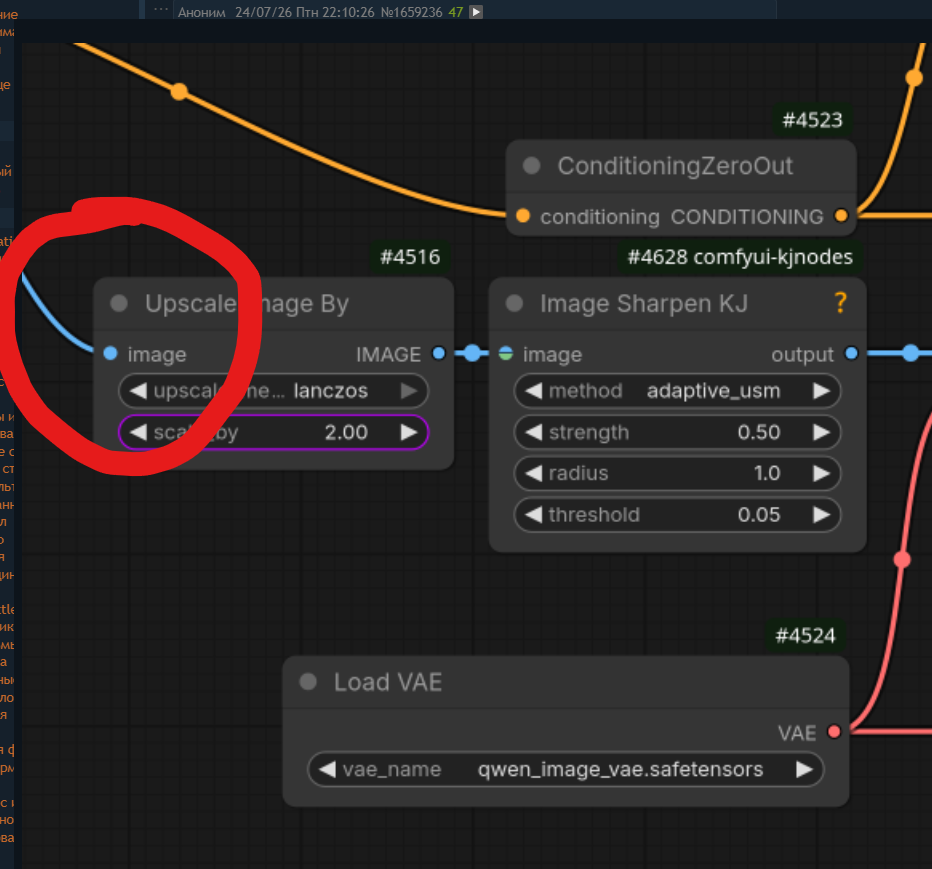Edit the threshold 0.05 field
Screen dimensions: 932x869
pyautogui.click(x=678, y=514)
